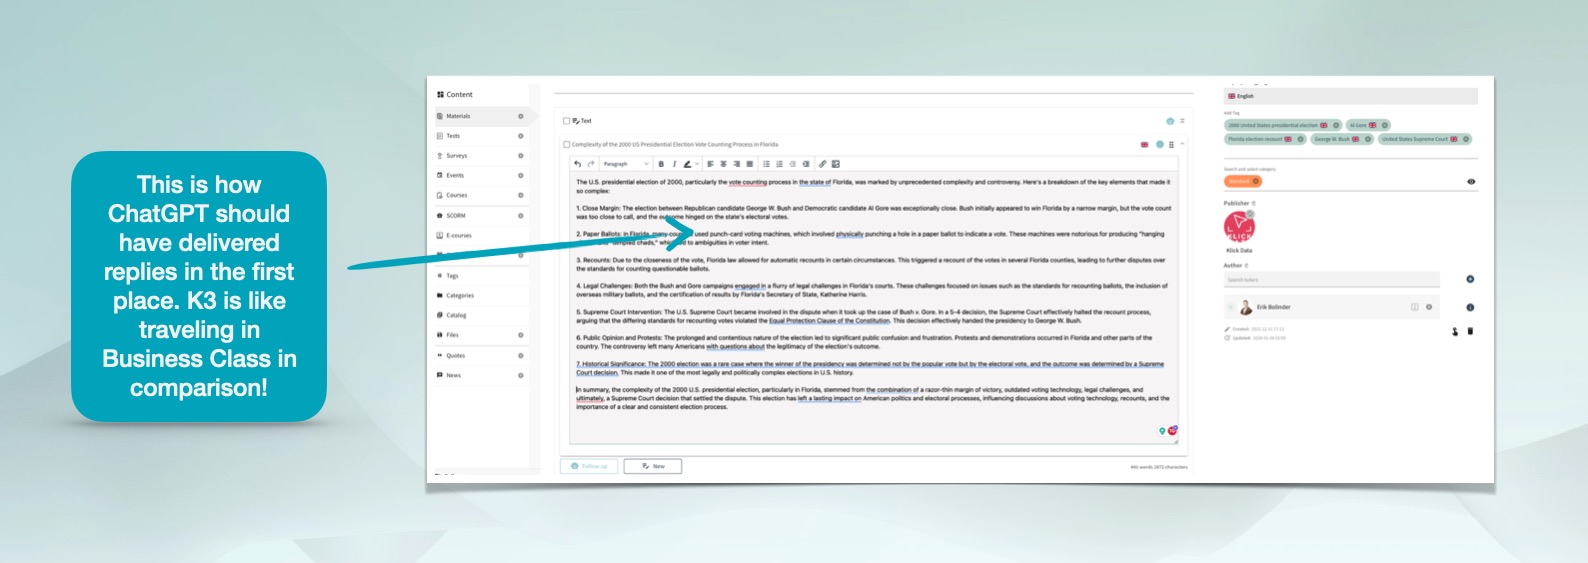Undo the last edit in editor
The image size is (1588, 563).
577,164
